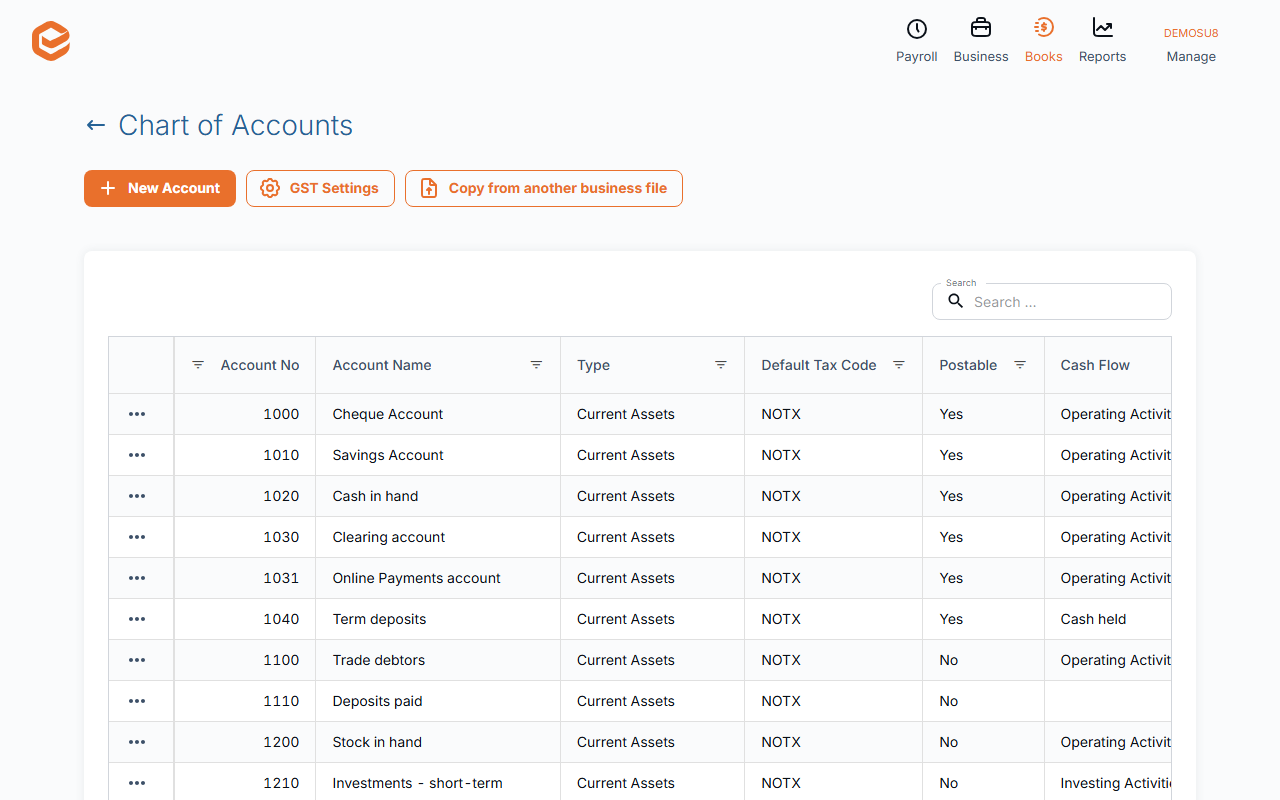This screenshot has height=800, width=1280.
Task: Open filter for Type column
Action: [720, 365]
